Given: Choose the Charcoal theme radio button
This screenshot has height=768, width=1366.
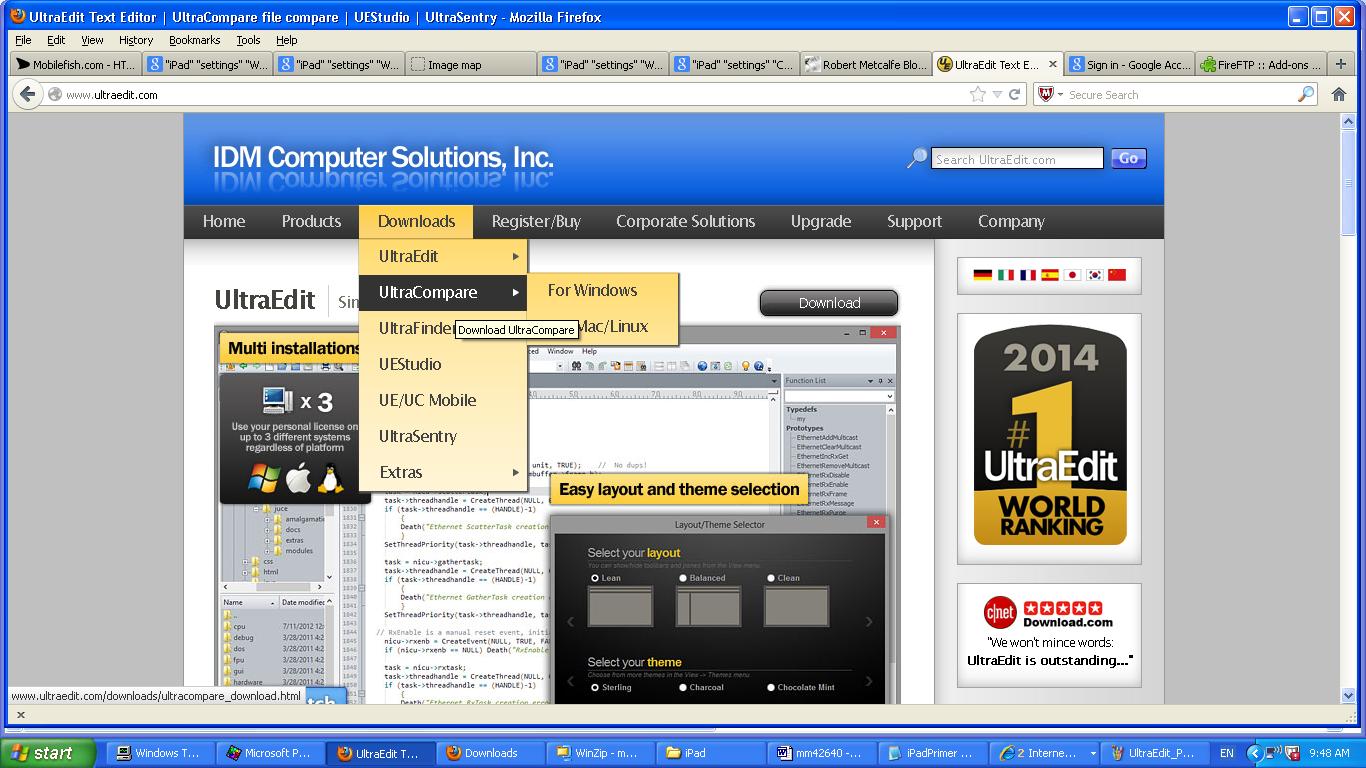Looking at the screenshot, I should pos(684,688).
